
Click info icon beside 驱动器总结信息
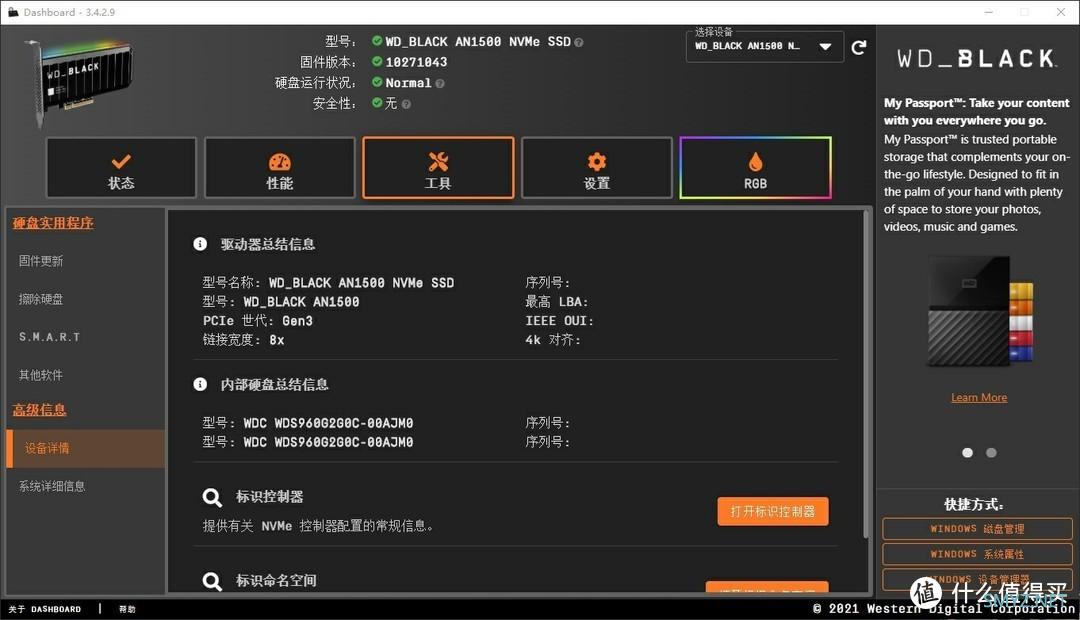200,244
